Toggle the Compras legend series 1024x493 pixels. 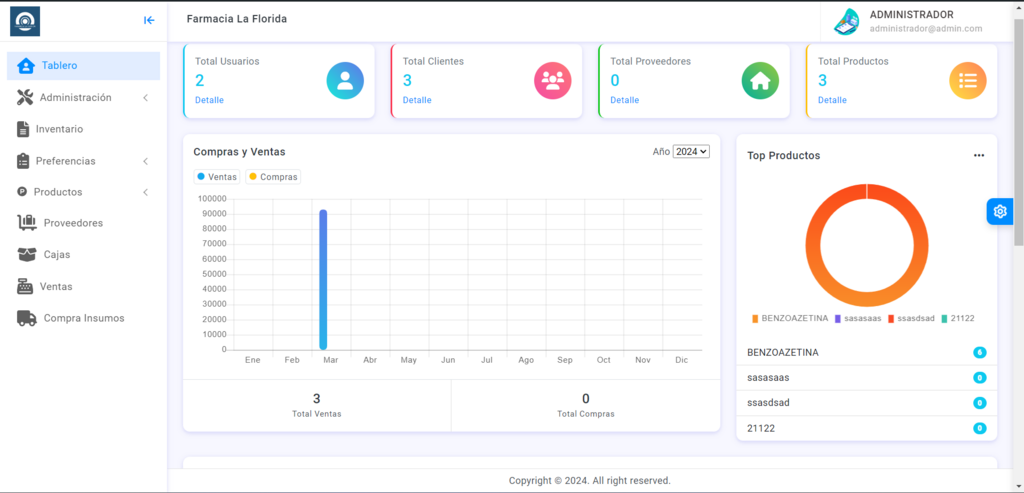pos(273,177)
